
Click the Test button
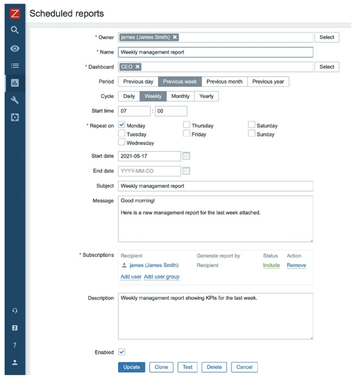click(187, 367)
